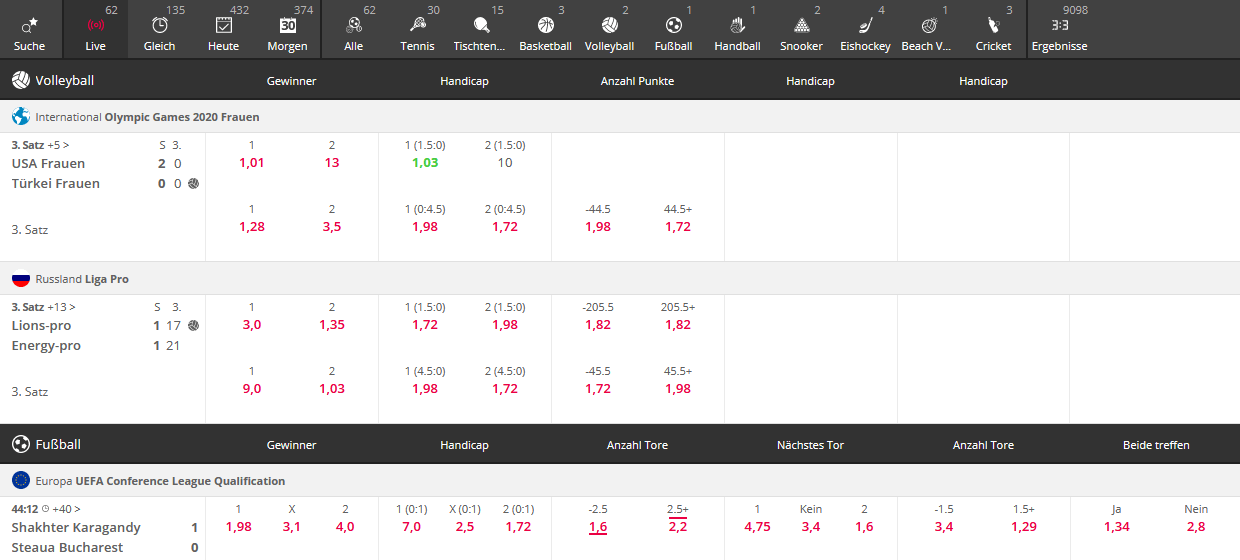Select over 2.5+ goals odds 2,2
This screenshot has height=560, width=1240.
click(678, 527)
